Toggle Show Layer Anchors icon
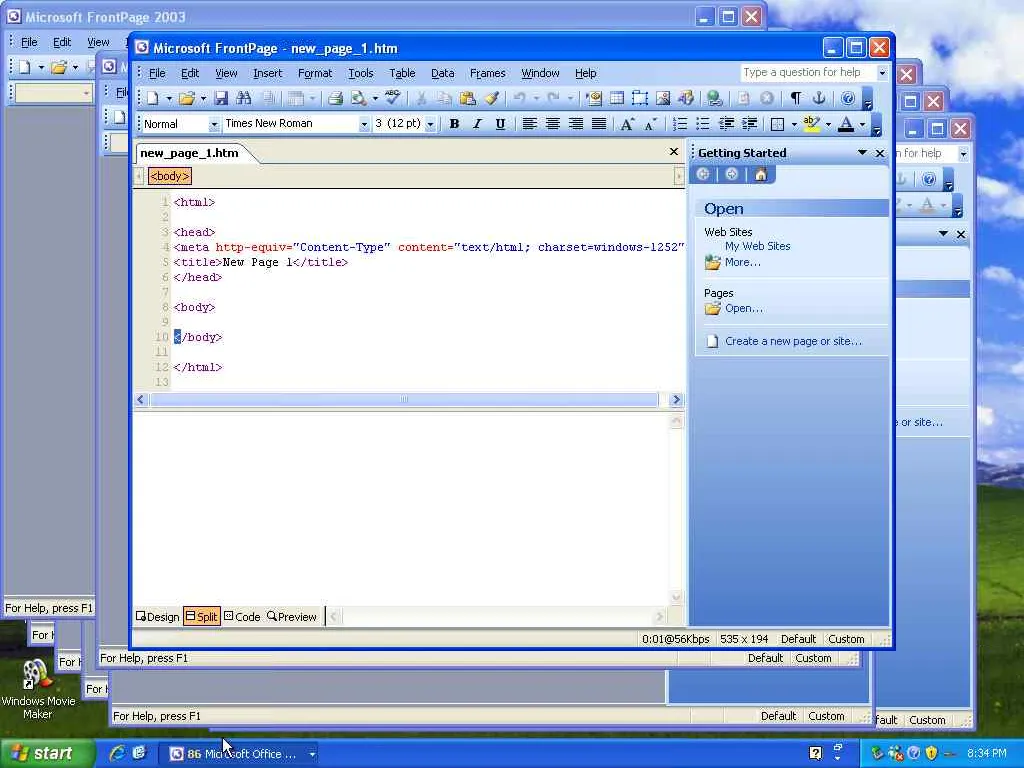 coord(819,99)
